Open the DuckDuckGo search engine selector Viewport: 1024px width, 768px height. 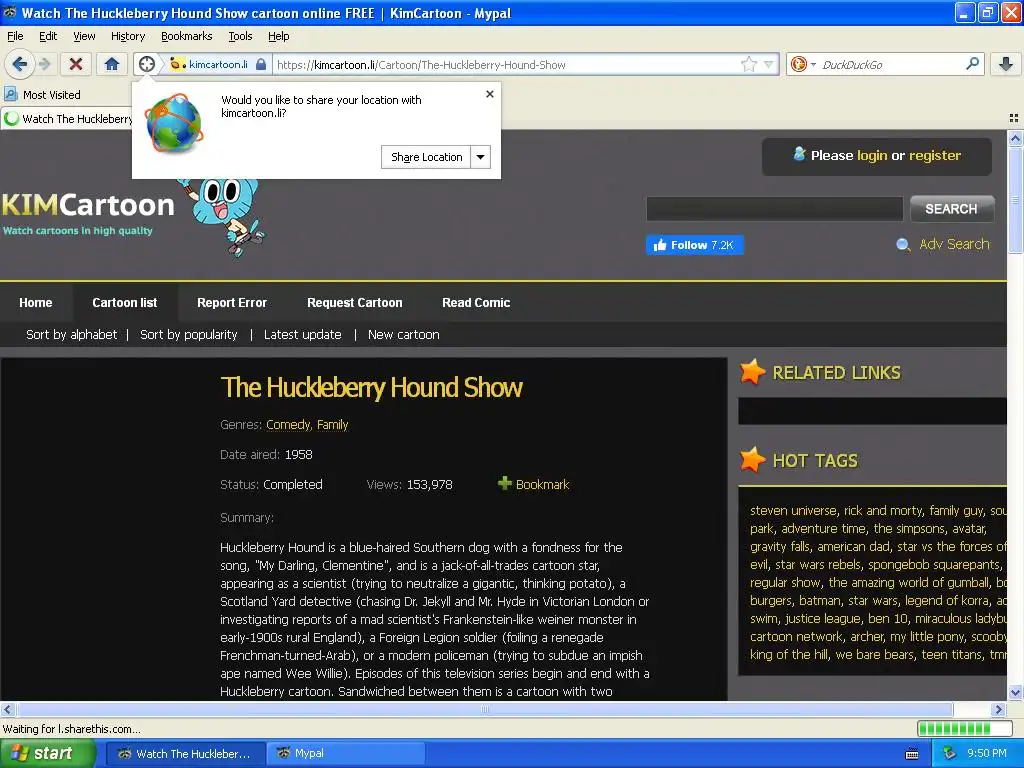click(x=803, y=64)
